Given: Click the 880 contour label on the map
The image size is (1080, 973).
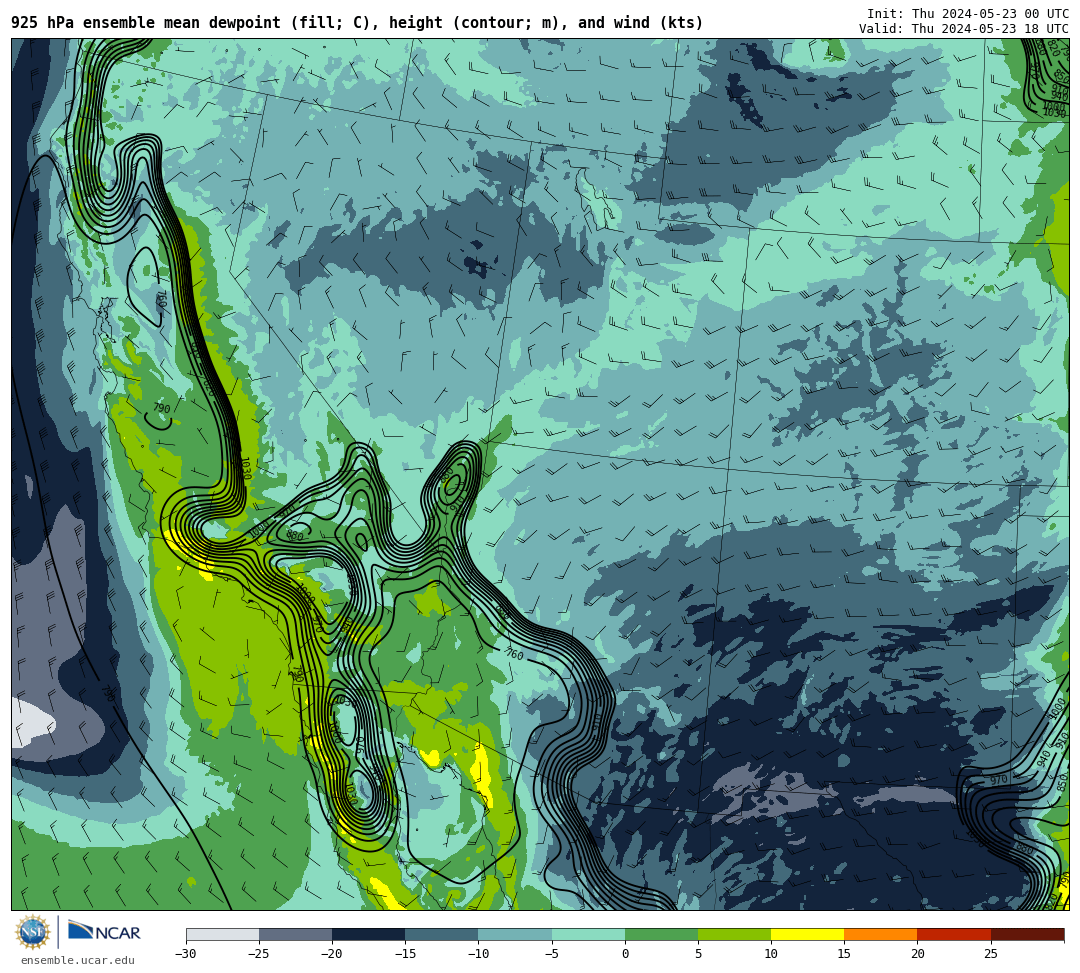Looking at the screenshot, I should [x=295, y=535].
